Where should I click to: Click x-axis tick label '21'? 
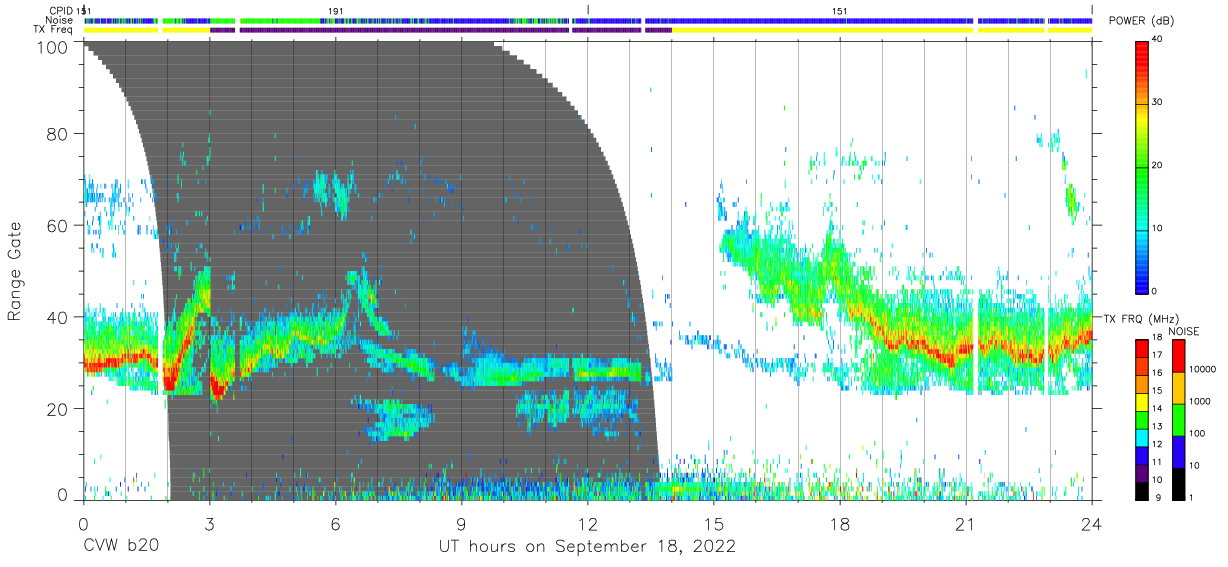pos(966,524)
